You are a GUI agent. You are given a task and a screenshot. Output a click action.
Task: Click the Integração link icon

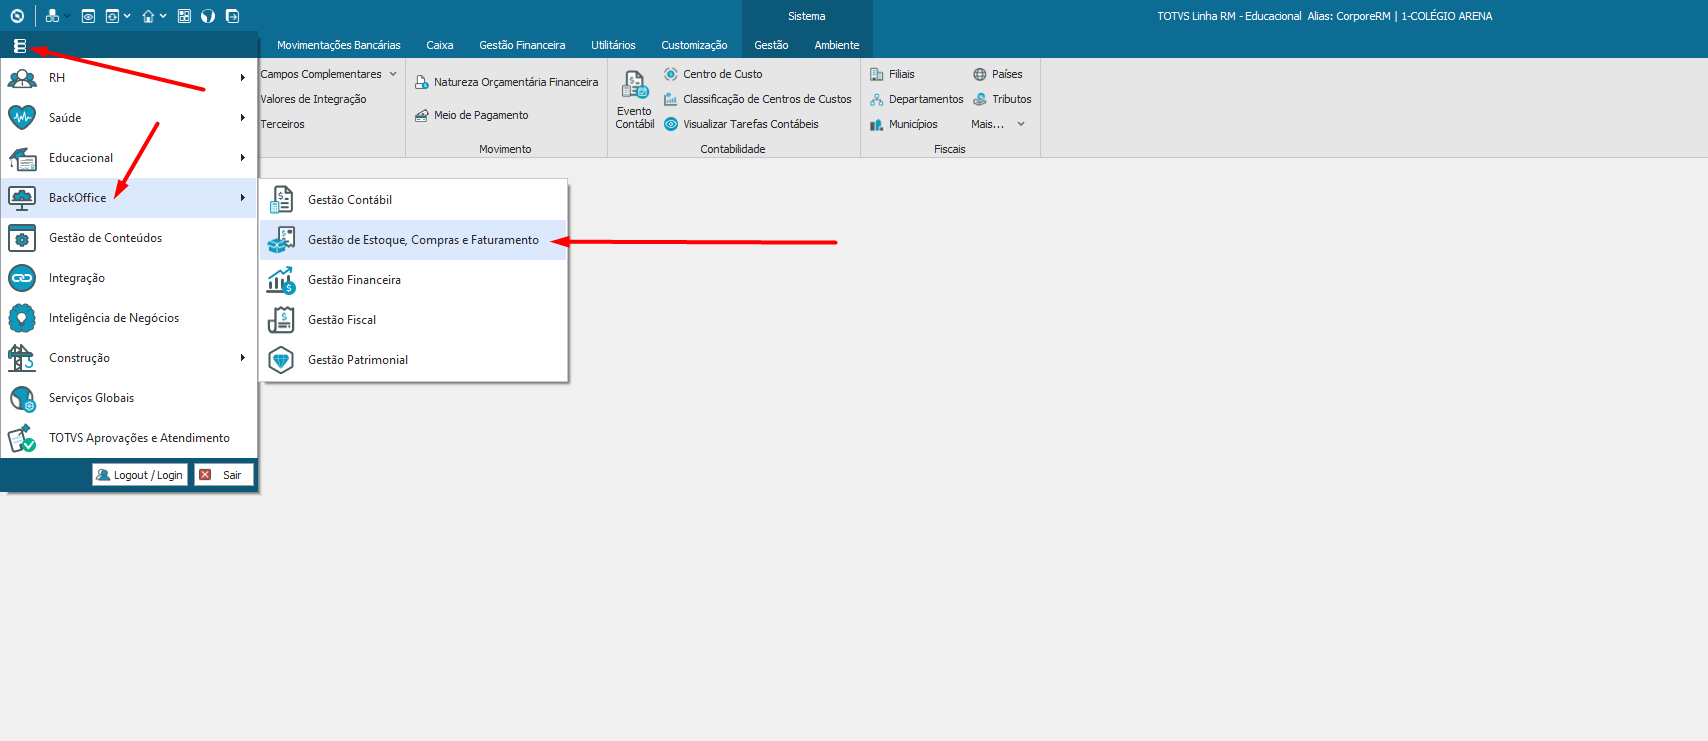coord(22,278)
